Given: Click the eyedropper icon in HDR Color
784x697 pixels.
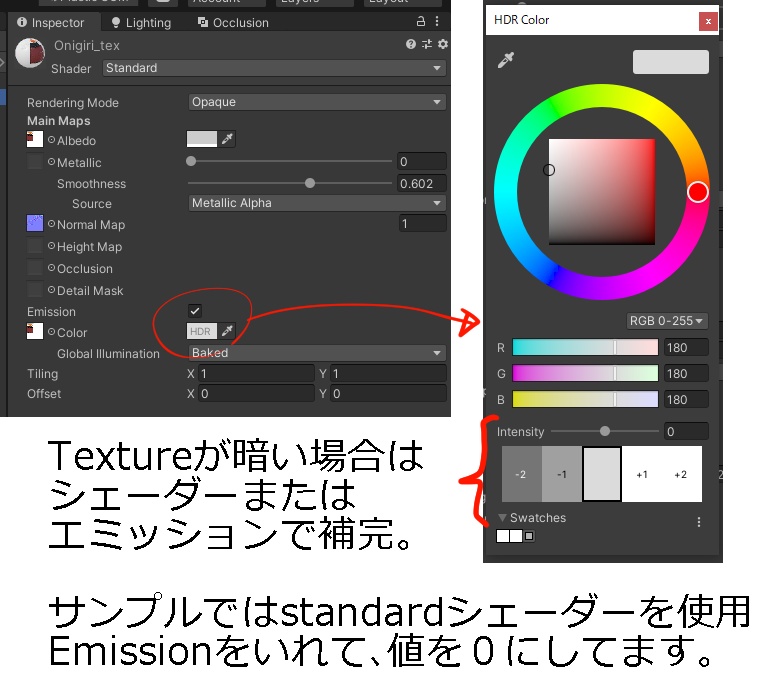Looking at the screenshot, I should (506, 60).
